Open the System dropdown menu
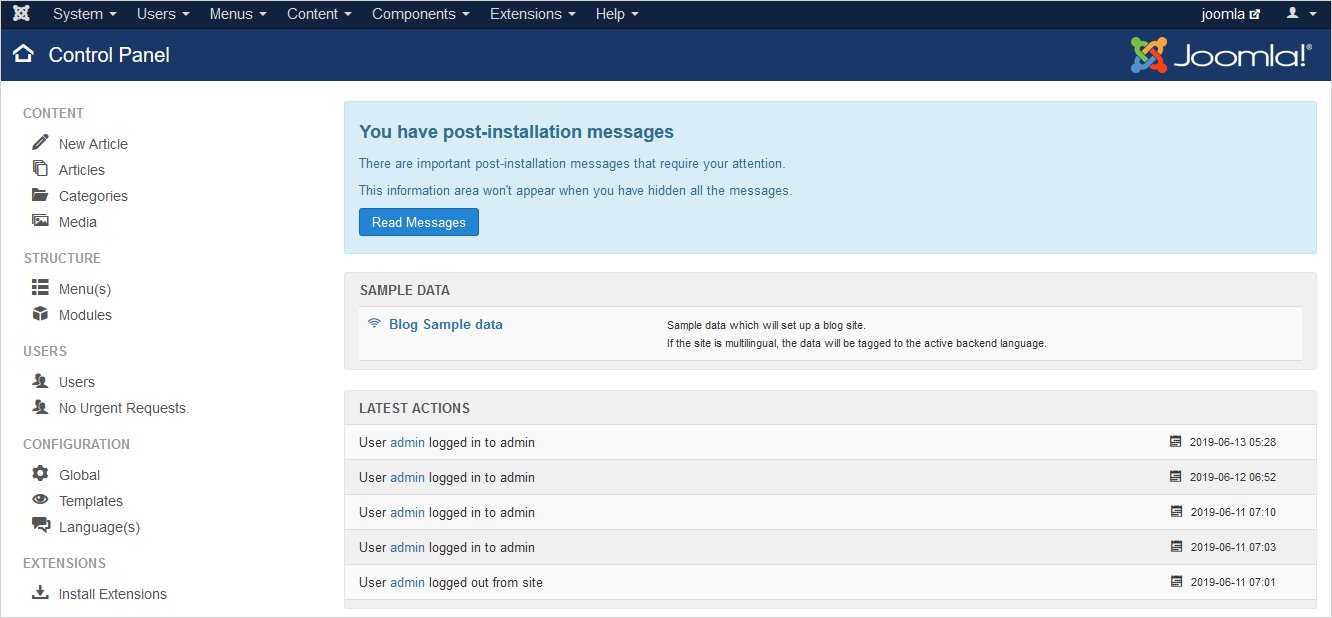 click(84, 14)
